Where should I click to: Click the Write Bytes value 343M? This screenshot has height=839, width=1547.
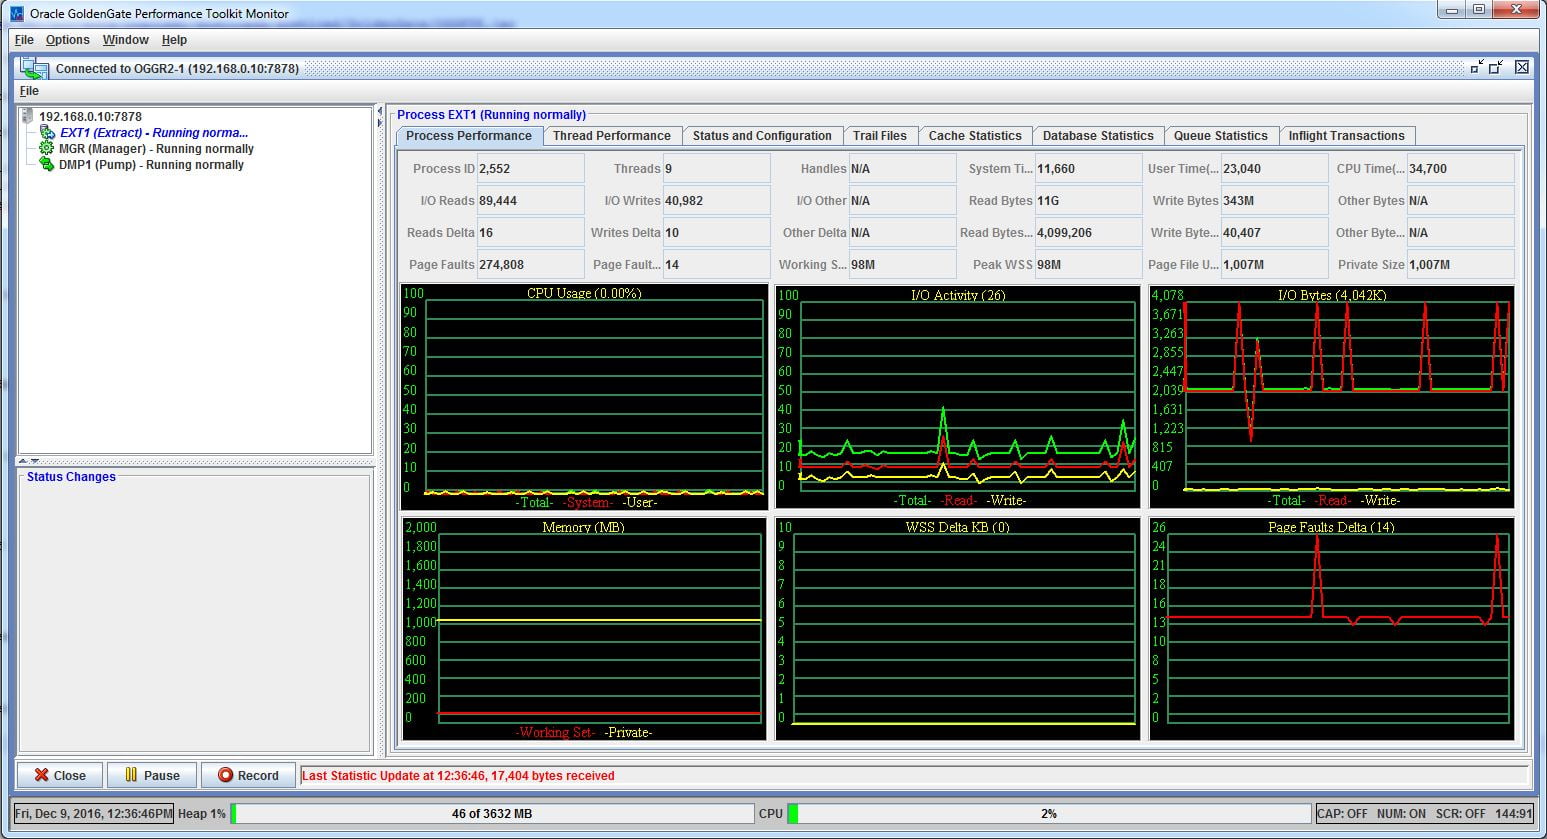tap(1274, 201)
